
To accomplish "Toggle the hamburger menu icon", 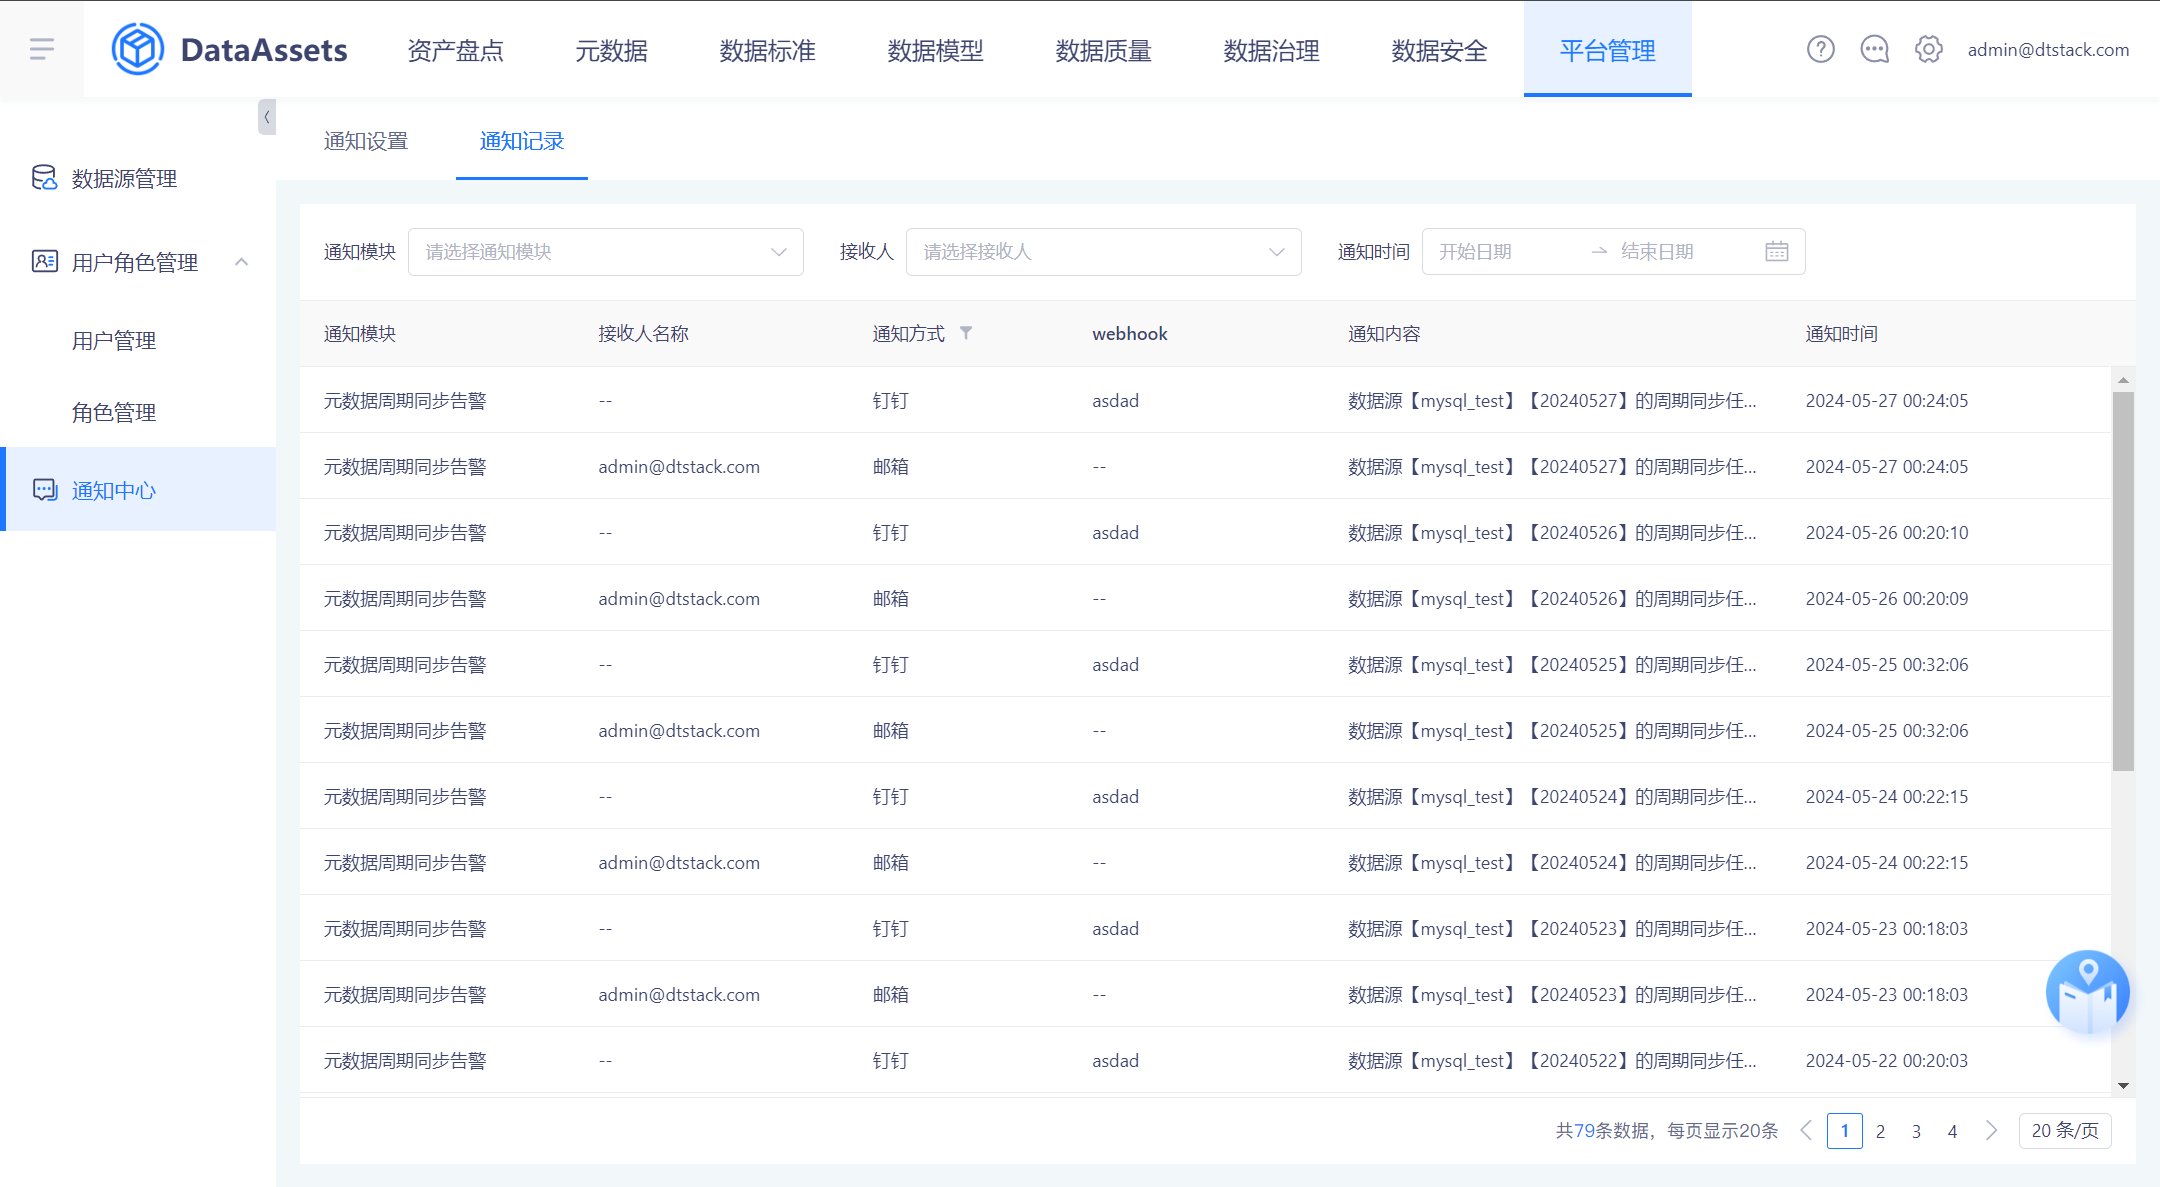I will [42, 49].
